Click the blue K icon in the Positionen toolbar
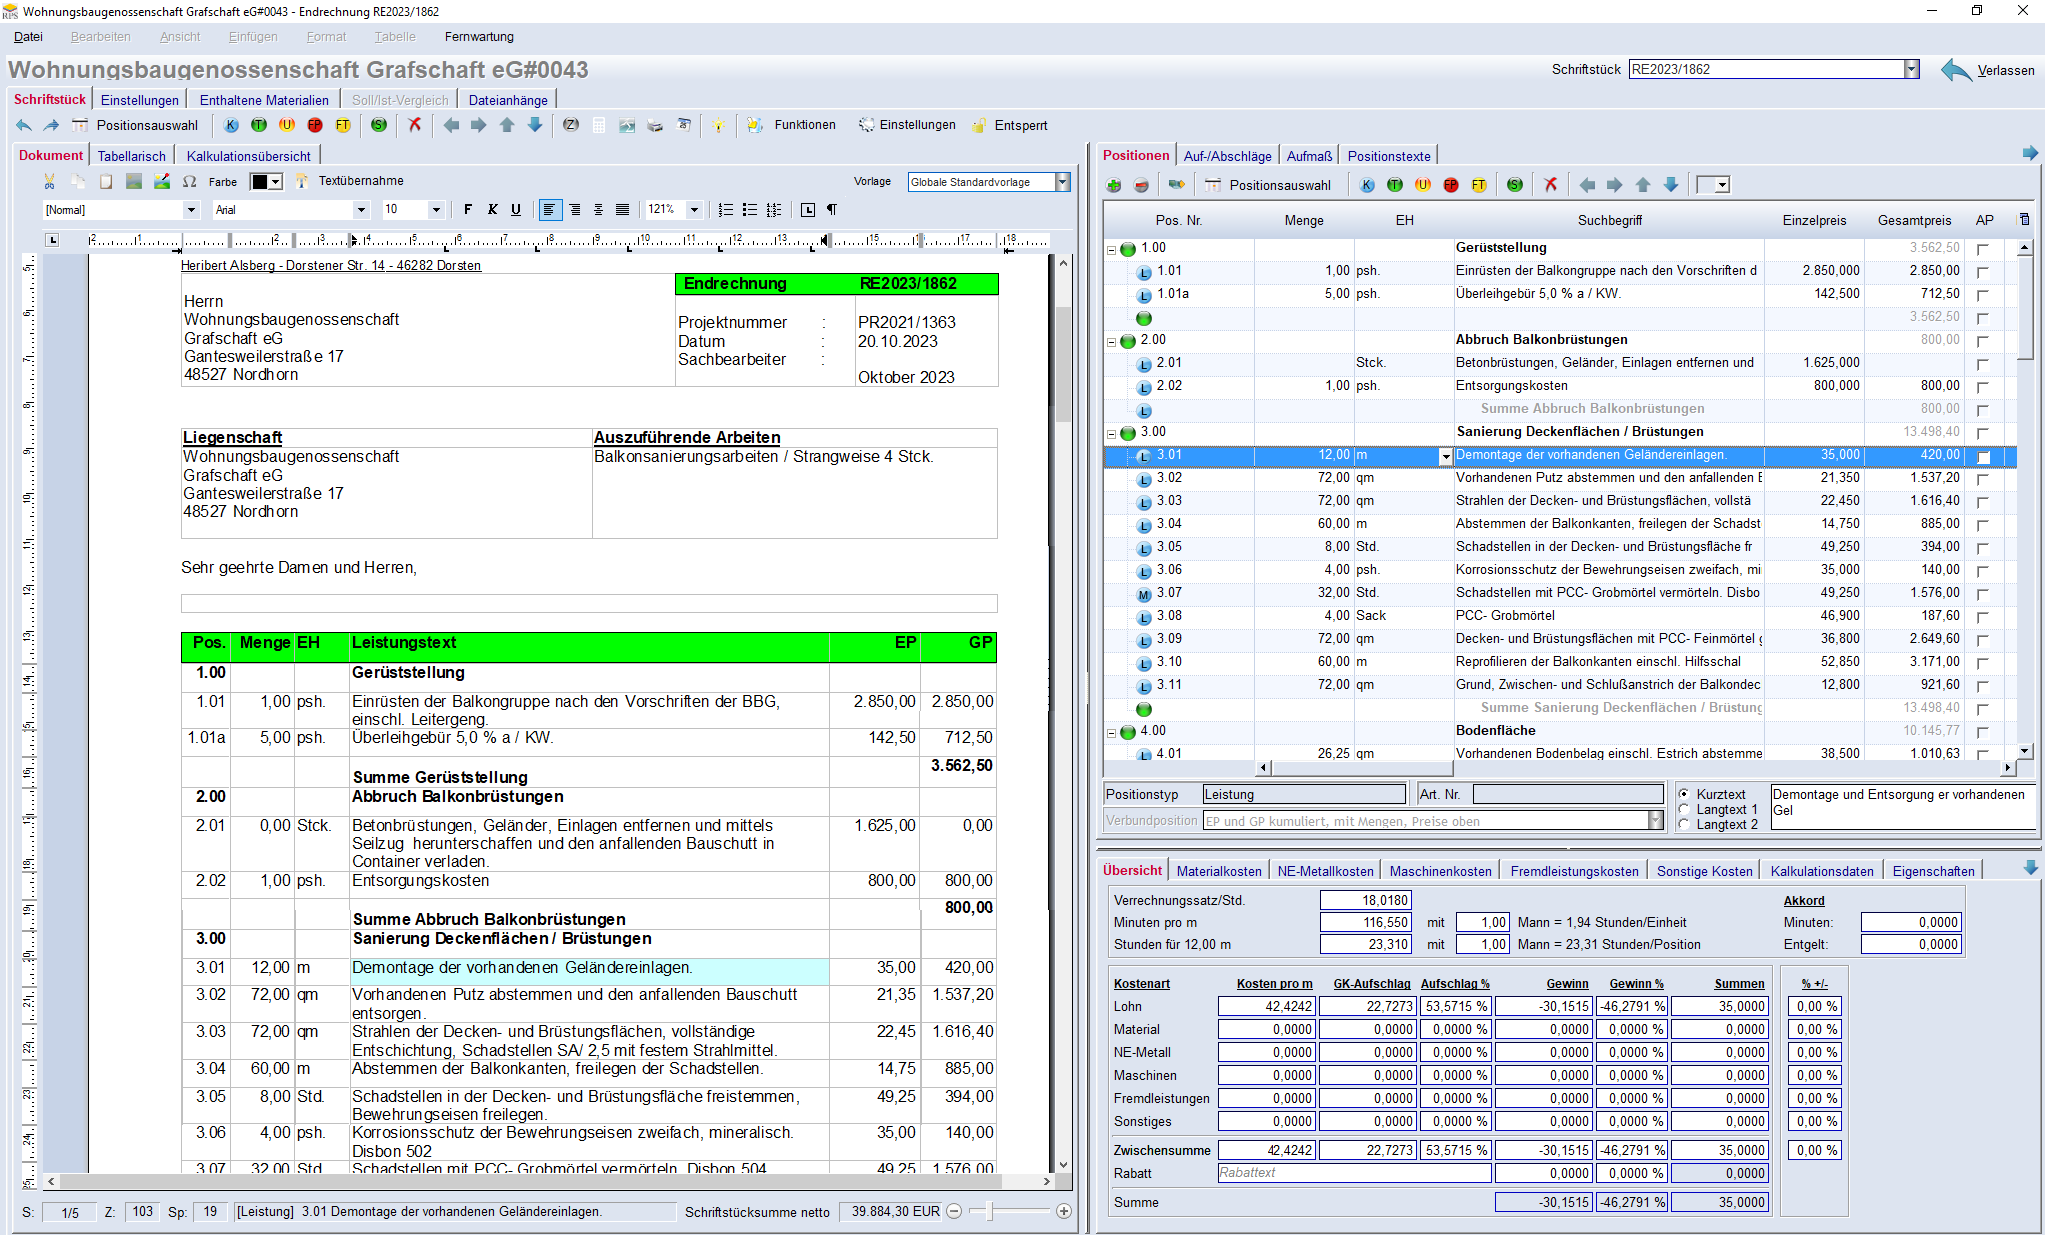Viewport: 2045px width, 1235px height. tap(1367, 185)
